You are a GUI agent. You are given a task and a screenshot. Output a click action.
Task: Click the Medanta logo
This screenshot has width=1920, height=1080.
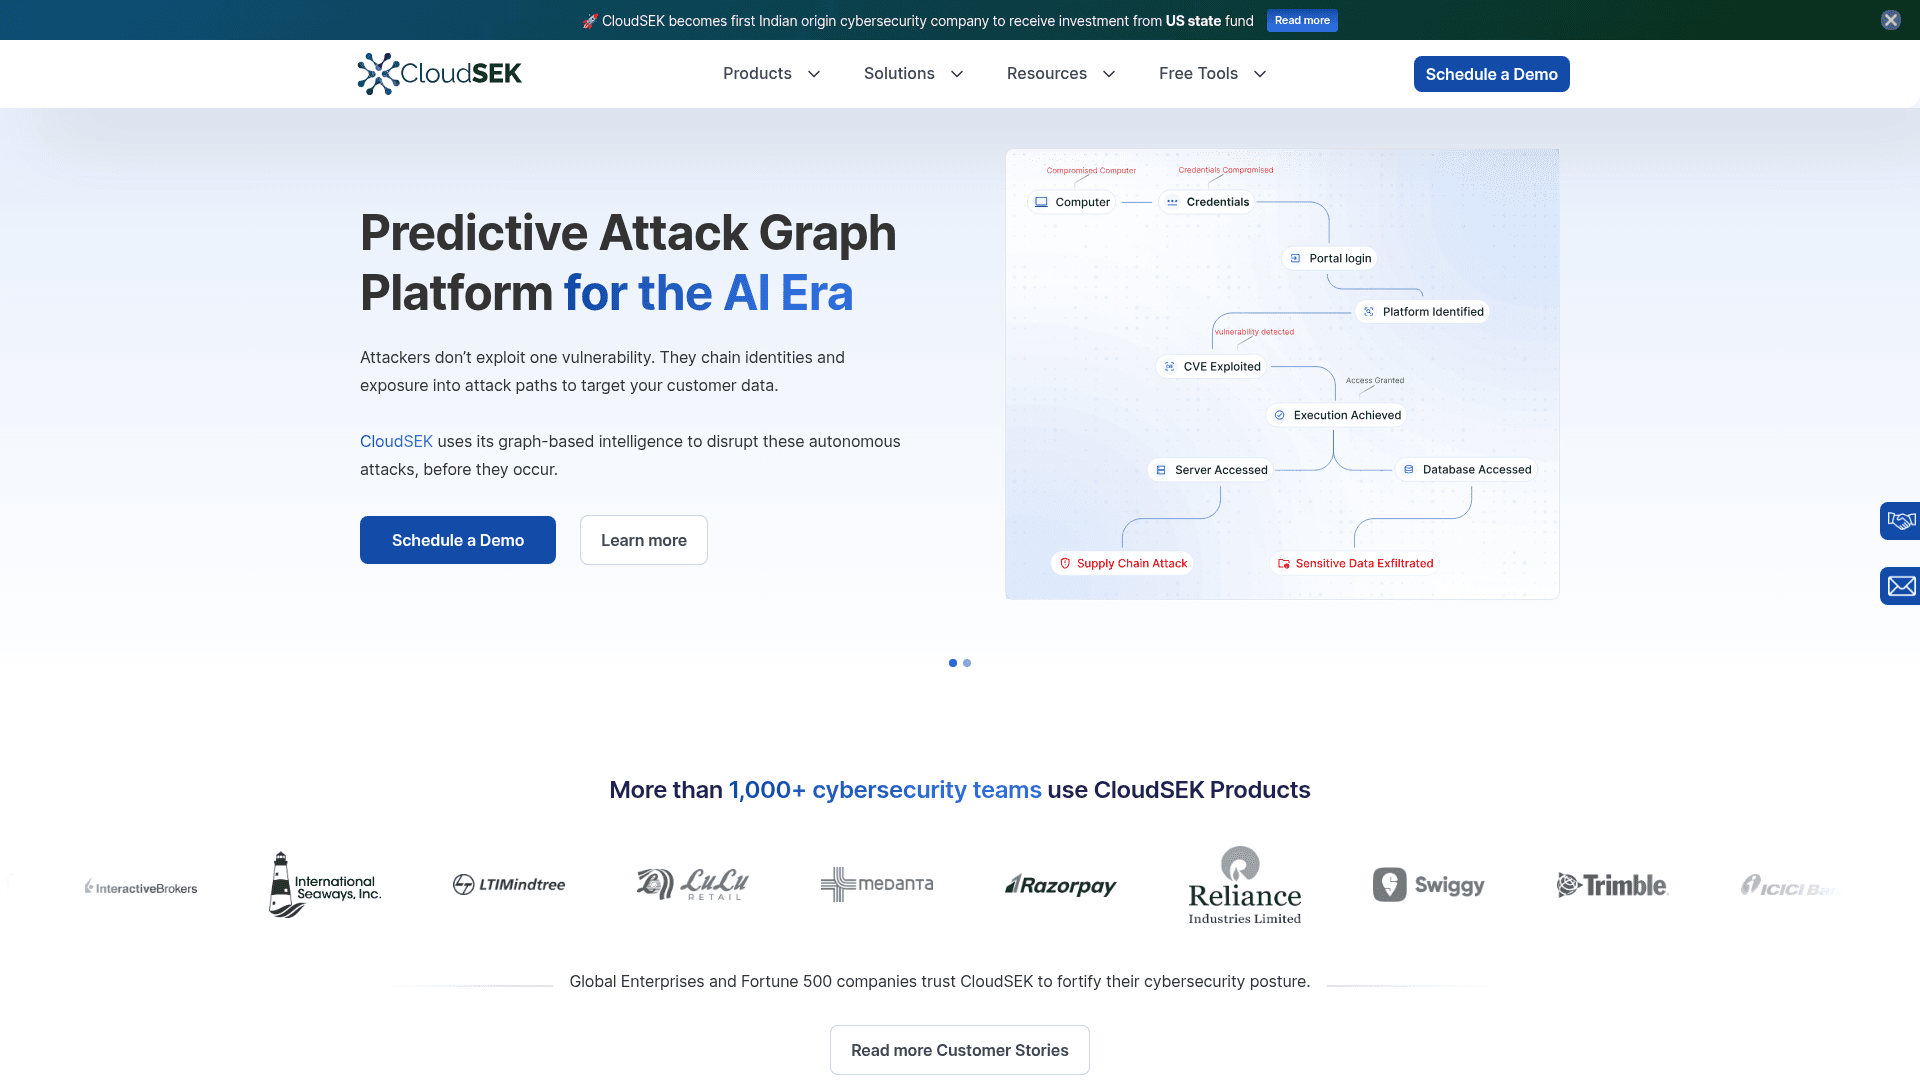877,885
